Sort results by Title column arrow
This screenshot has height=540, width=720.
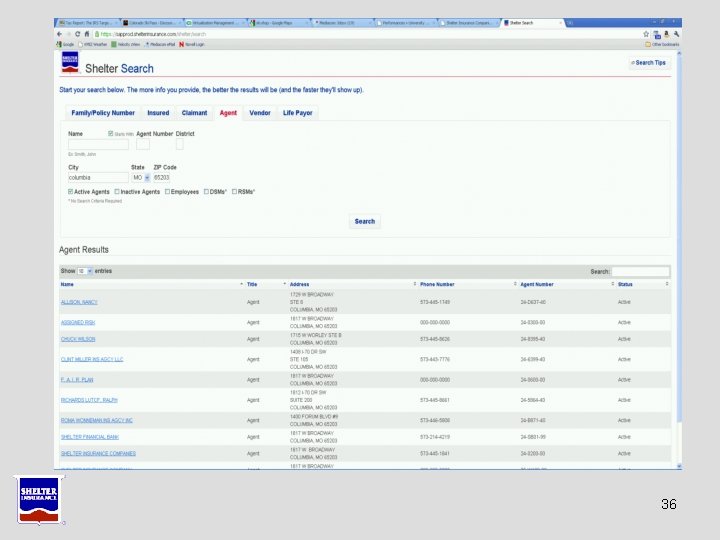tap(285, 284)
